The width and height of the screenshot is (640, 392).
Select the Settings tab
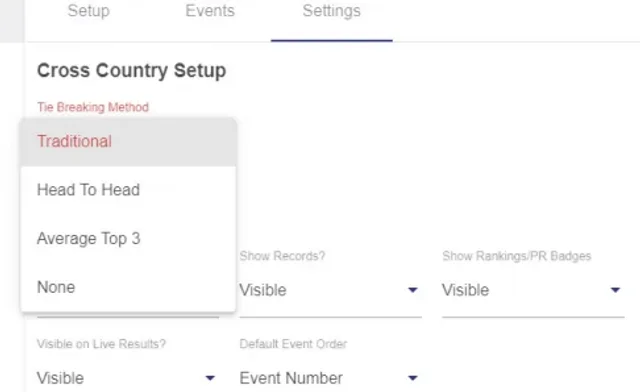point(331,11)
